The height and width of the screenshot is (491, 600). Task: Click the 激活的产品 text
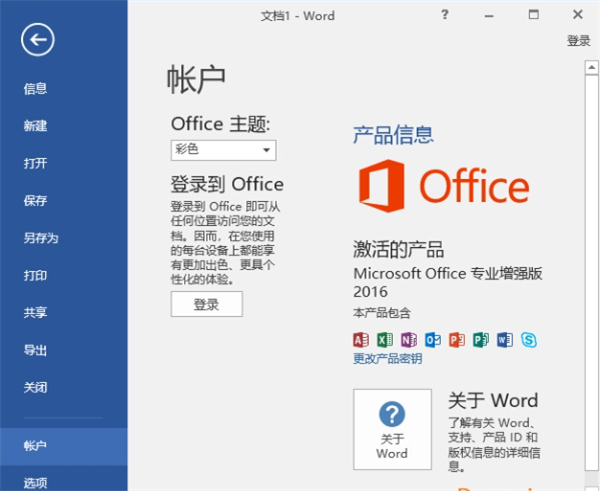coord(398,249)
